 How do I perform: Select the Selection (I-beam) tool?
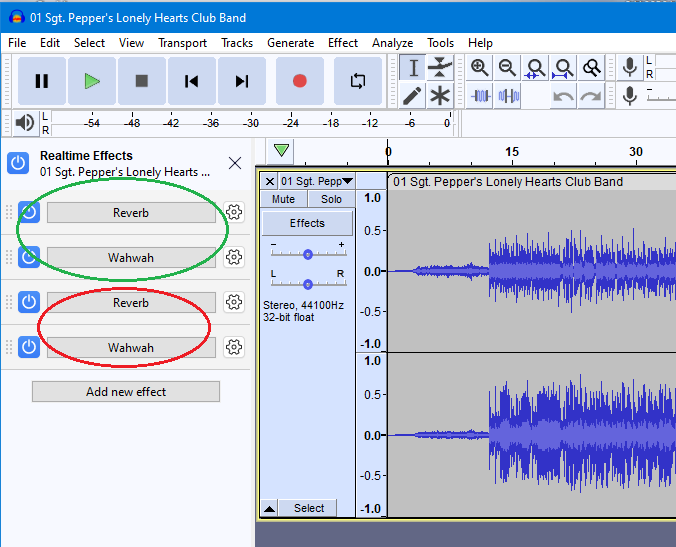413,68
